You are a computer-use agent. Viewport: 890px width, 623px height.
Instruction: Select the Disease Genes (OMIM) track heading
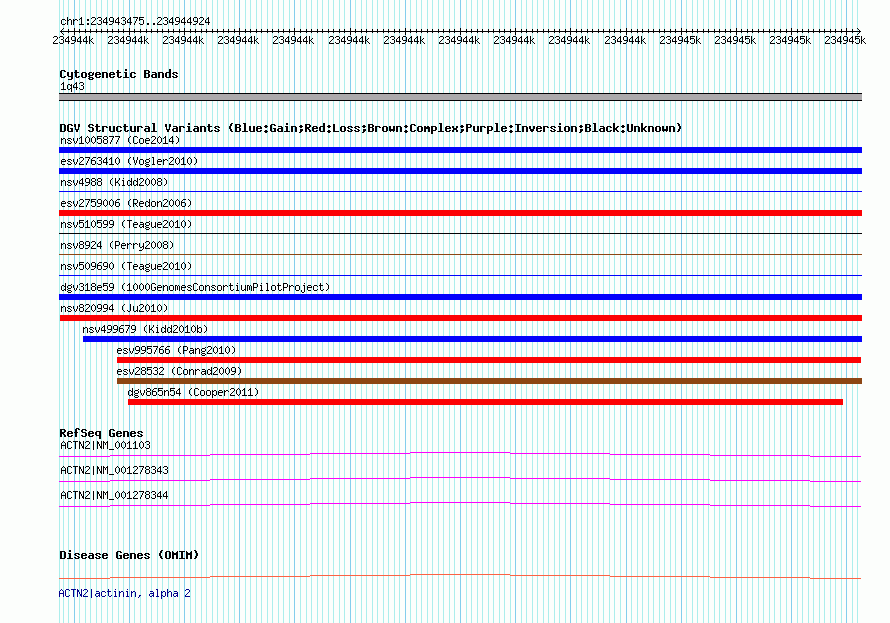(129, 555)
